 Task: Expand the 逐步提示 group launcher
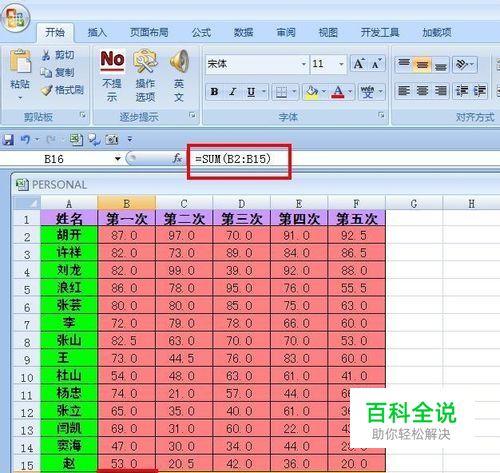coord(192,115)
